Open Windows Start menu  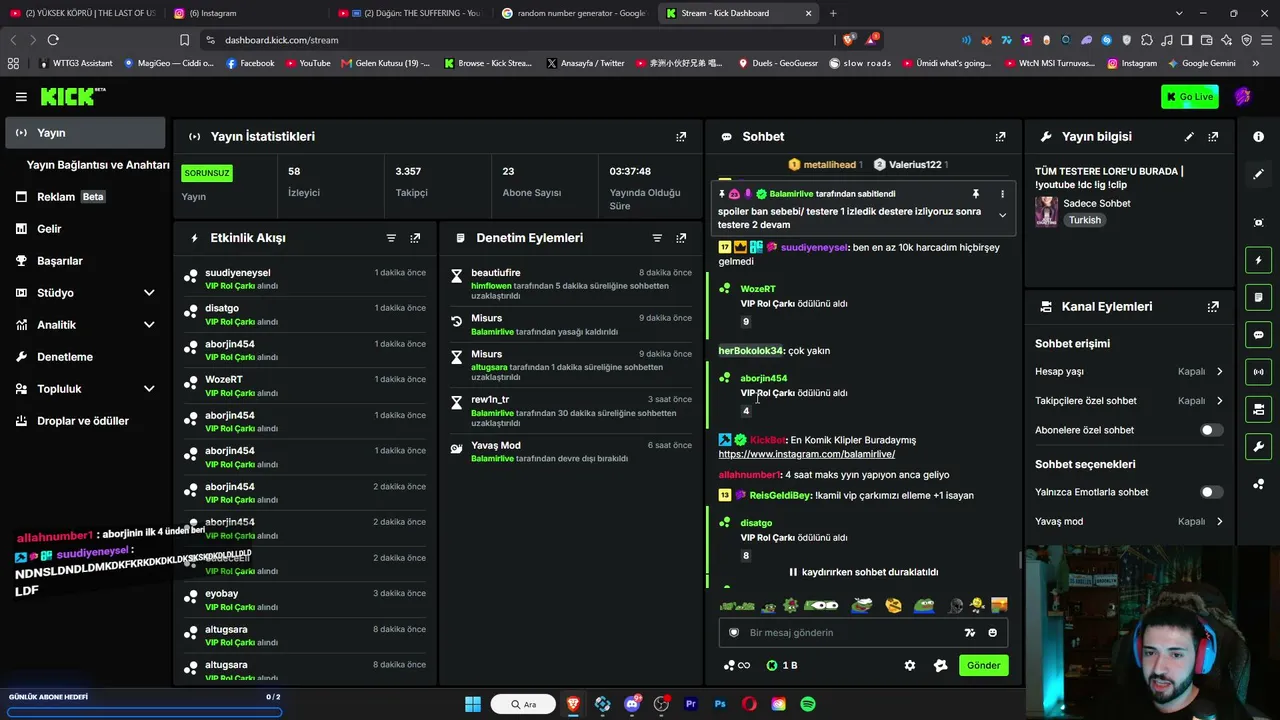473,704
